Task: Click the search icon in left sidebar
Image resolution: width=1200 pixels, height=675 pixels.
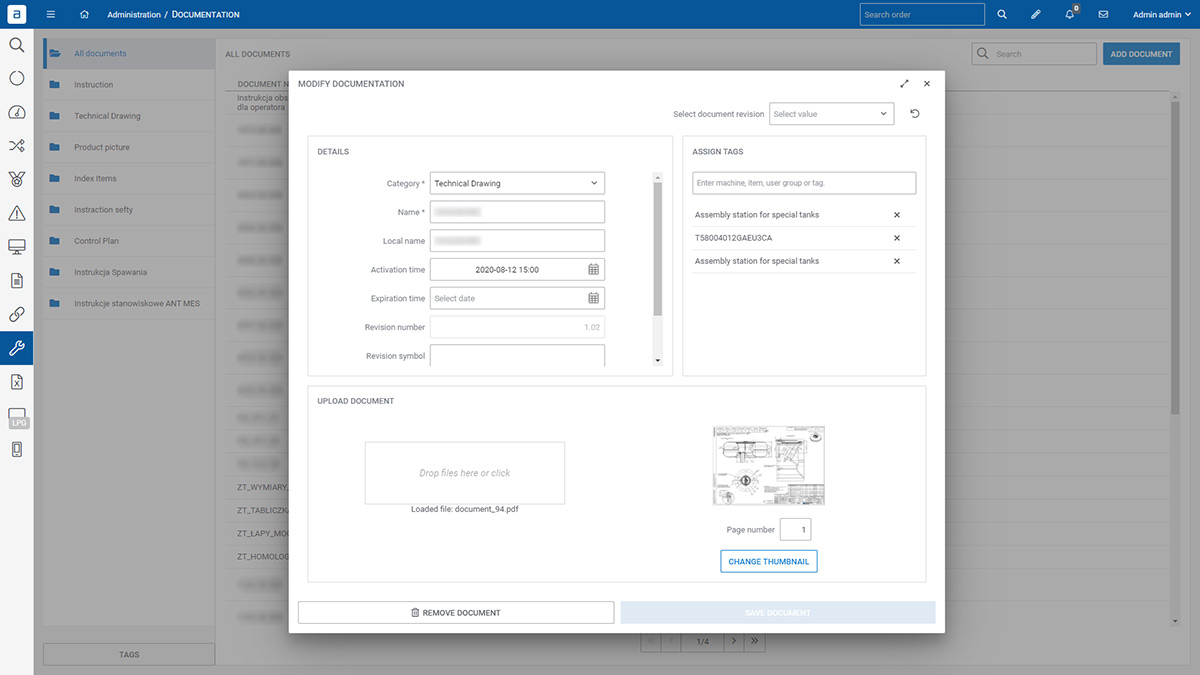Action: point(16,45)
